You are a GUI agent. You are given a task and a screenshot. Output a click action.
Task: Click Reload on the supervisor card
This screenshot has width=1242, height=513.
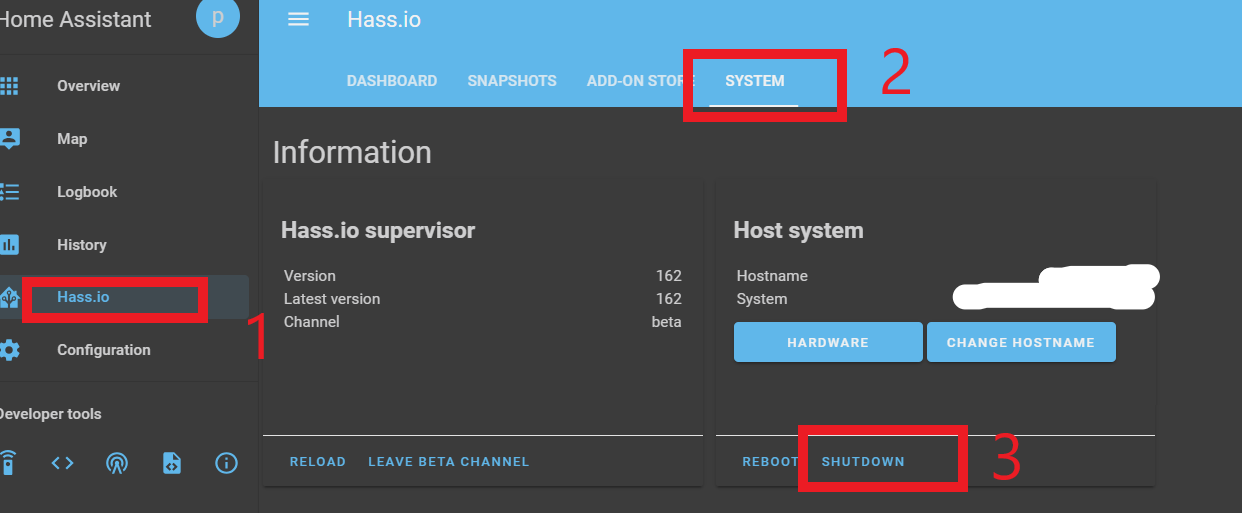click(x=318, y=462)
